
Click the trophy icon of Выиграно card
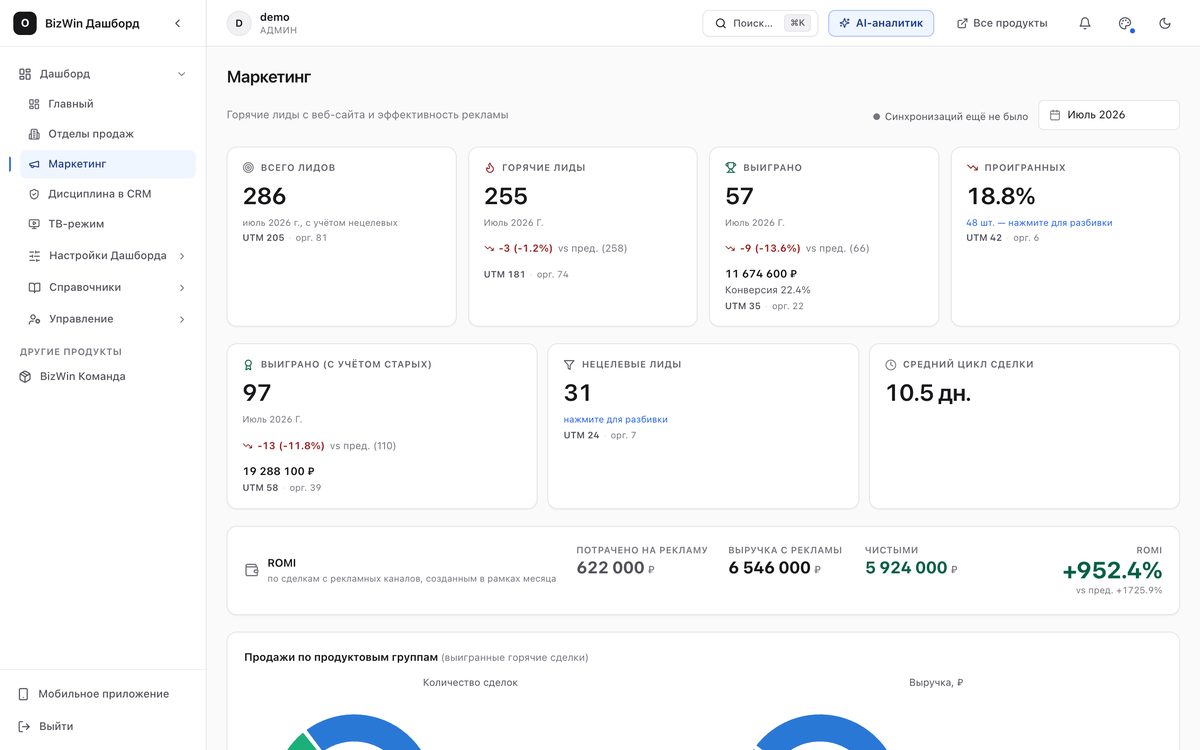pos(731,168)
